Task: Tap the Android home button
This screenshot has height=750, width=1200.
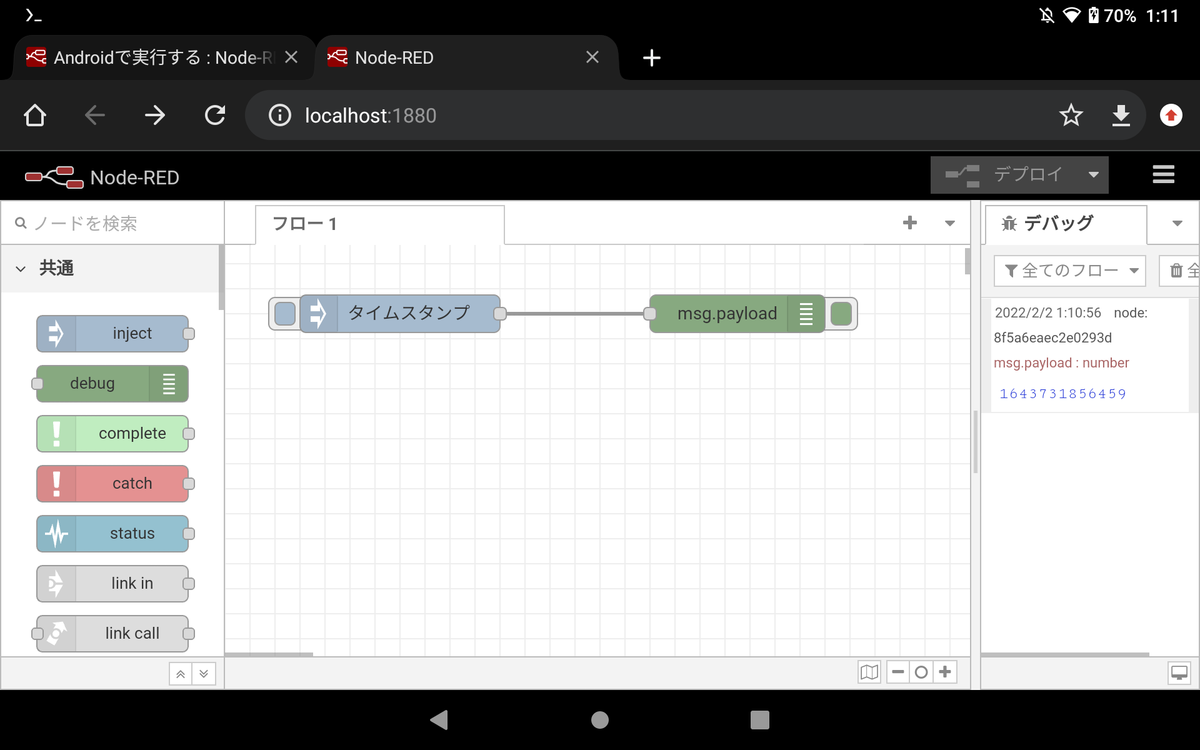Action: (600, 720)
